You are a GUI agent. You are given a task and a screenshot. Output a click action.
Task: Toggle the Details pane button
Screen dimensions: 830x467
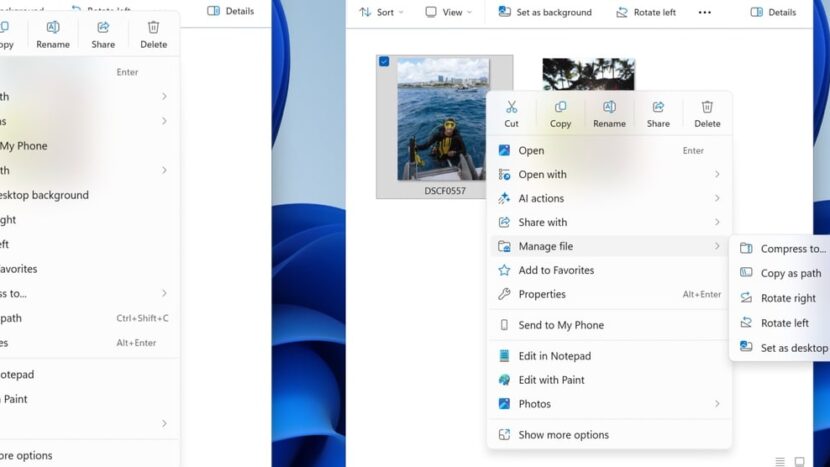(773, 12)
